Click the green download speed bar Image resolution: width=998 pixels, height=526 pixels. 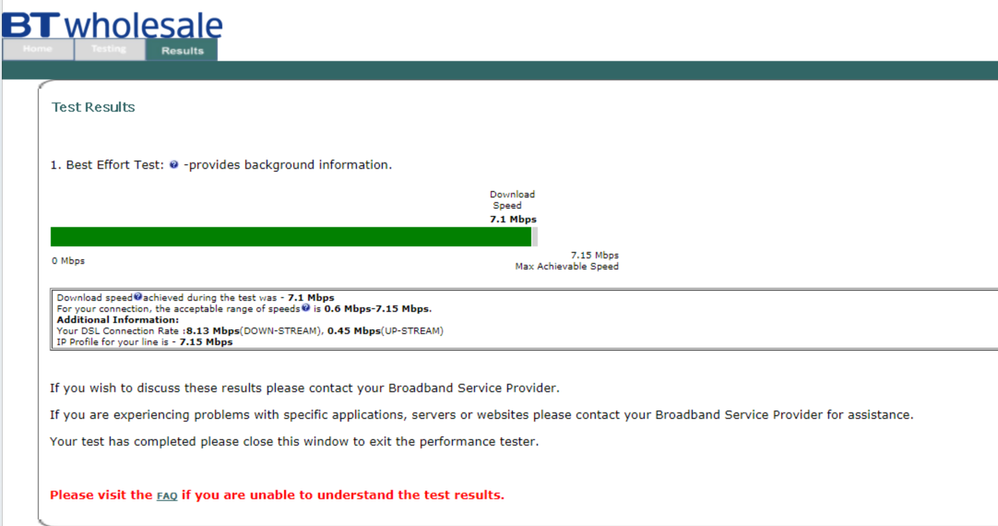[x=291, y=237]
